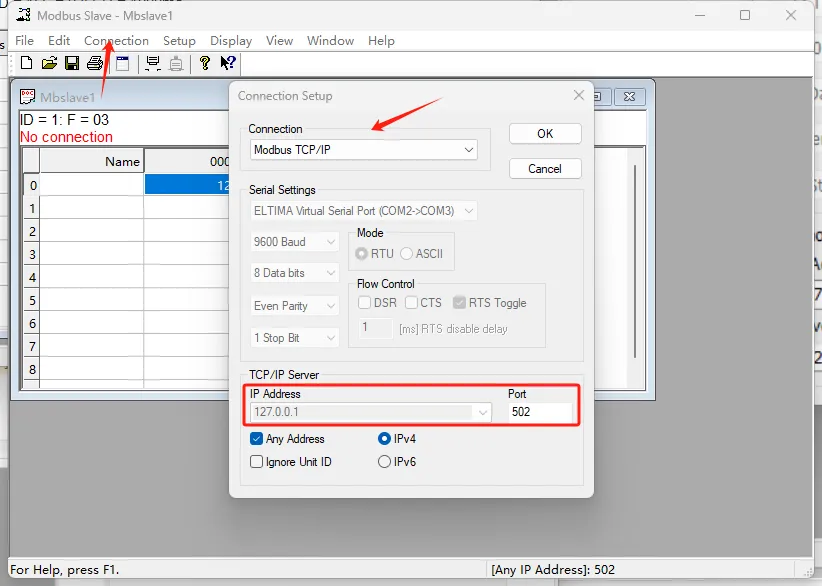The width and height of the screenshot is (822, 586).
Task: Open the Connection menu
Action: 116,40
